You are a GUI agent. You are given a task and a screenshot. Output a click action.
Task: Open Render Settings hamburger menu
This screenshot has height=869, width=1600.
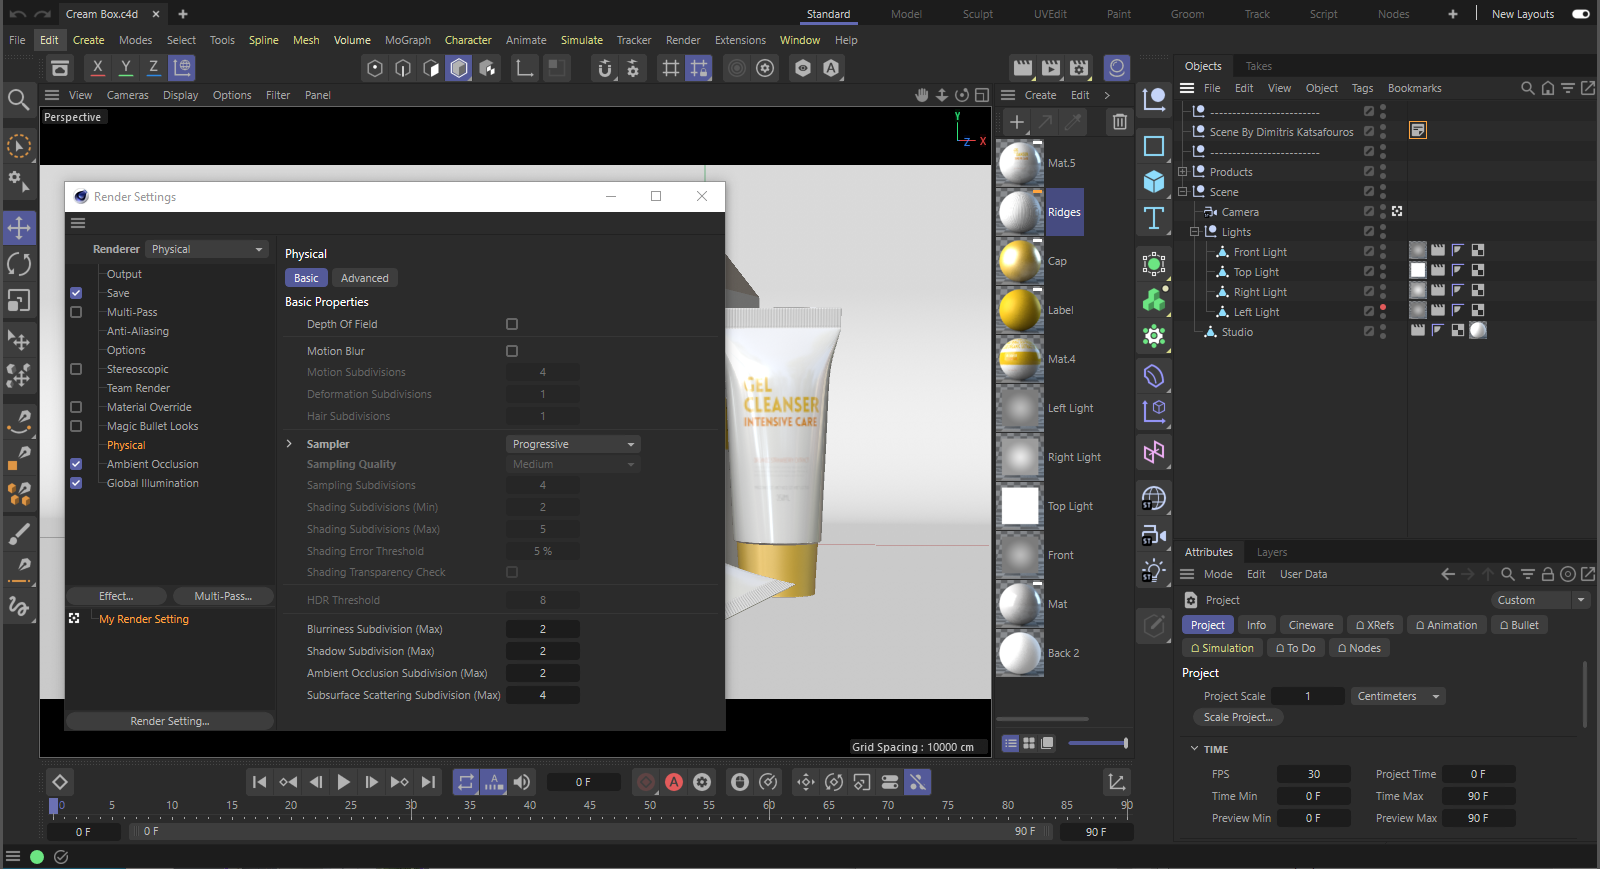point(78,223)
